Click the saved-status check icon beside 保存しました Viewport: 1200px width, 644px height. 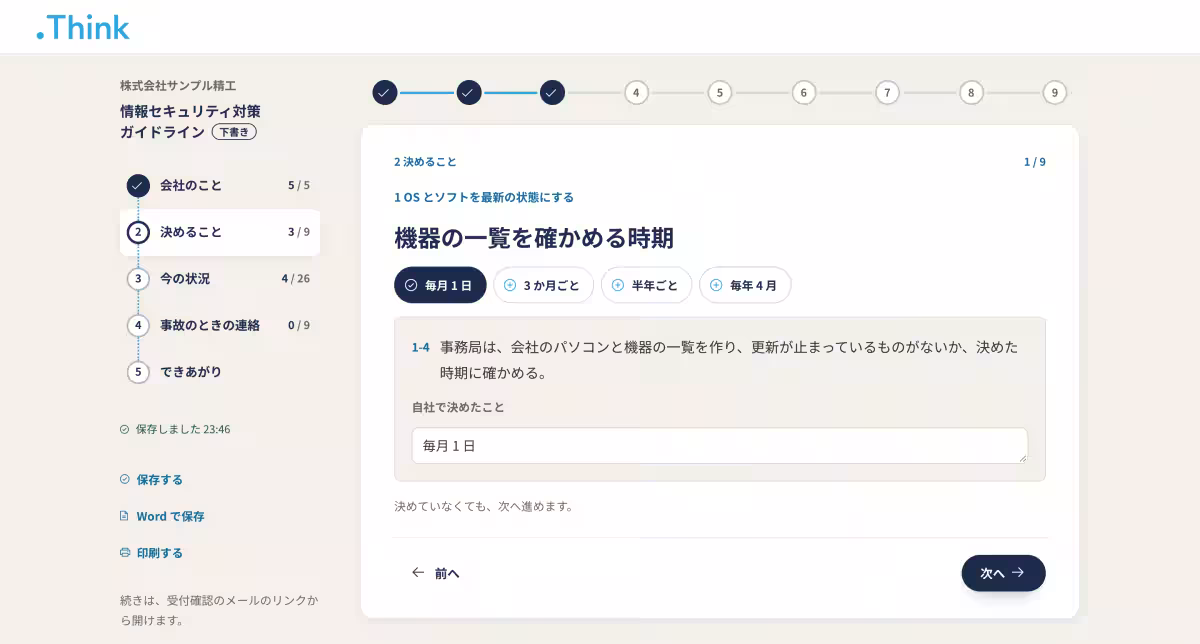click(x=124, y=429)
